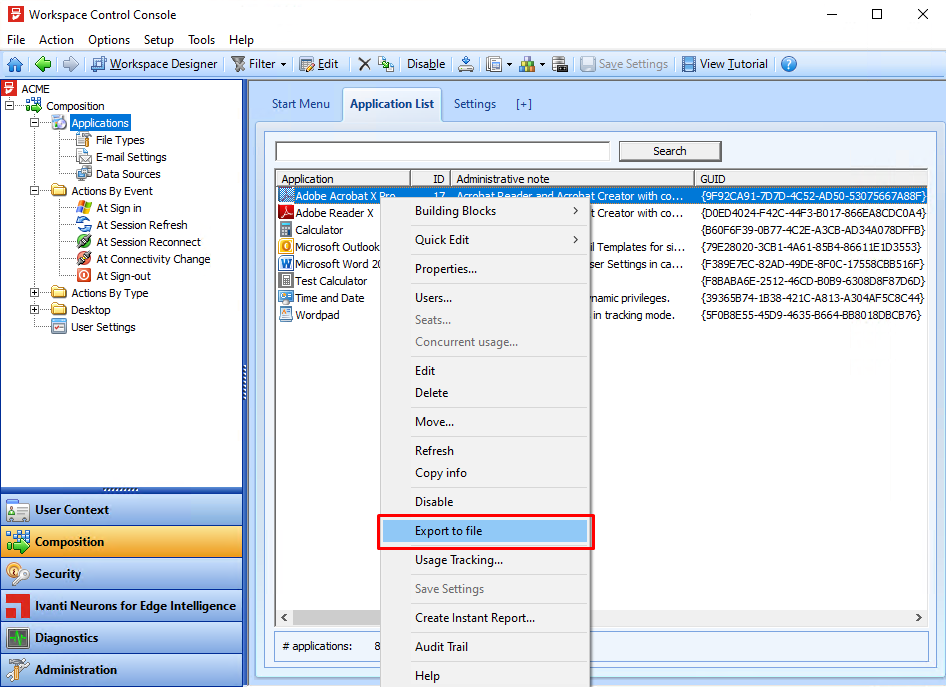Viewport: 946px width, 687px height.
Task: Select E-mail Settings in the tree
Action: click(x=131, y=157)
